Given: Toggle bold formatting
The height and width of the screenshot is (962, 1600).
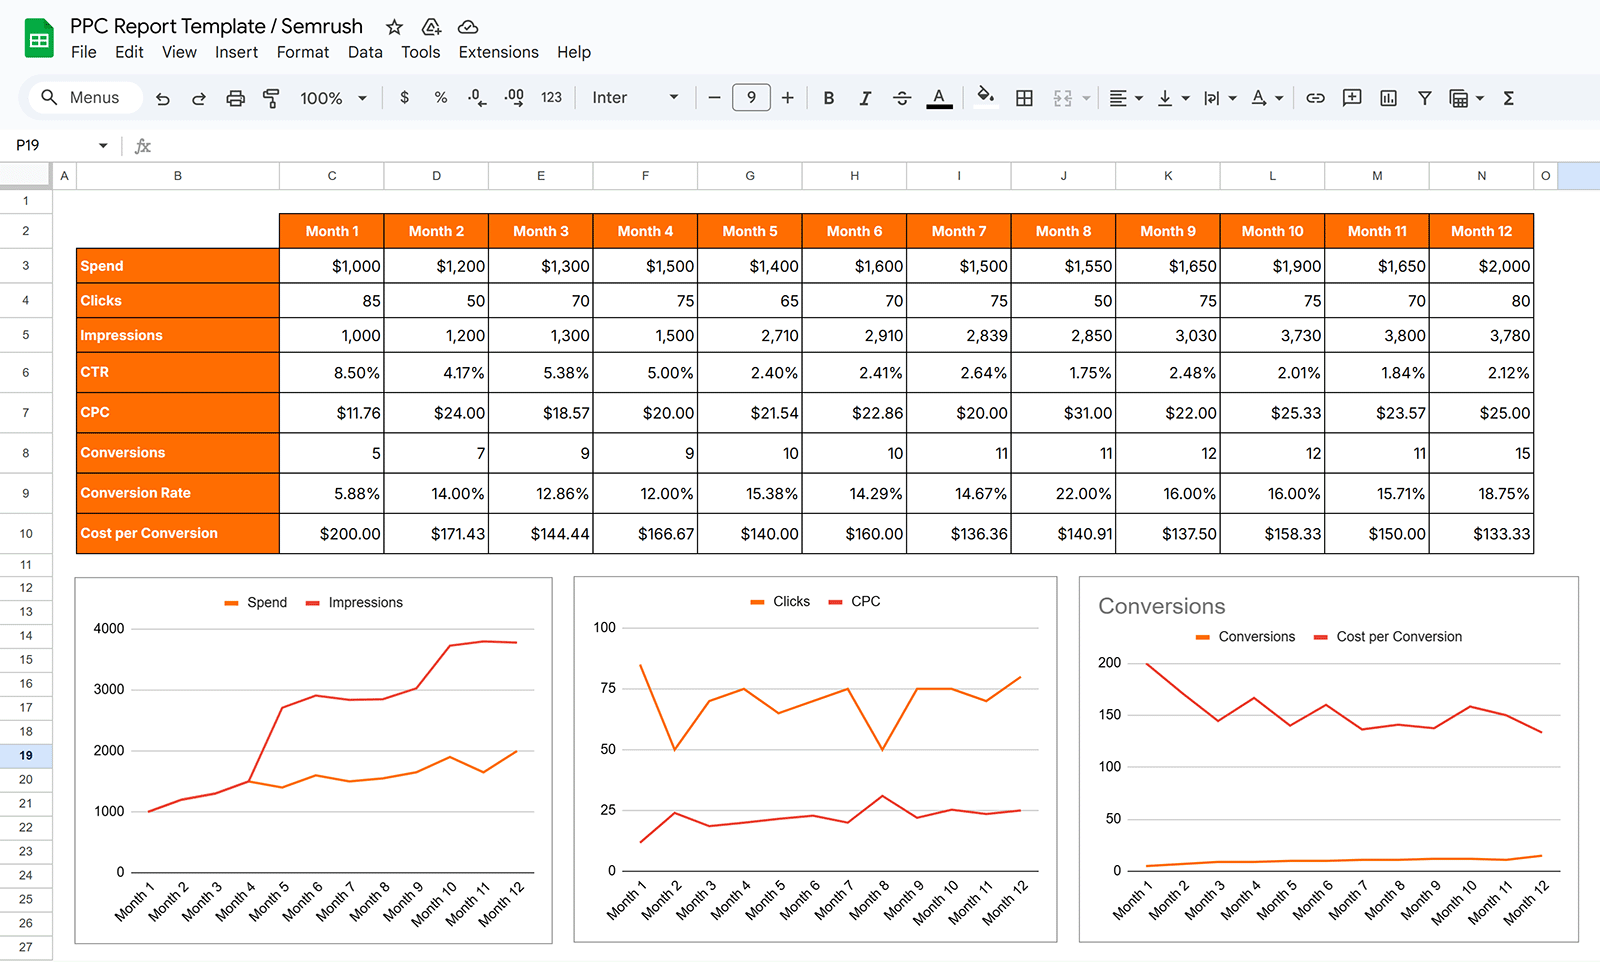Looking at the screenshot, I should [828, 97].
